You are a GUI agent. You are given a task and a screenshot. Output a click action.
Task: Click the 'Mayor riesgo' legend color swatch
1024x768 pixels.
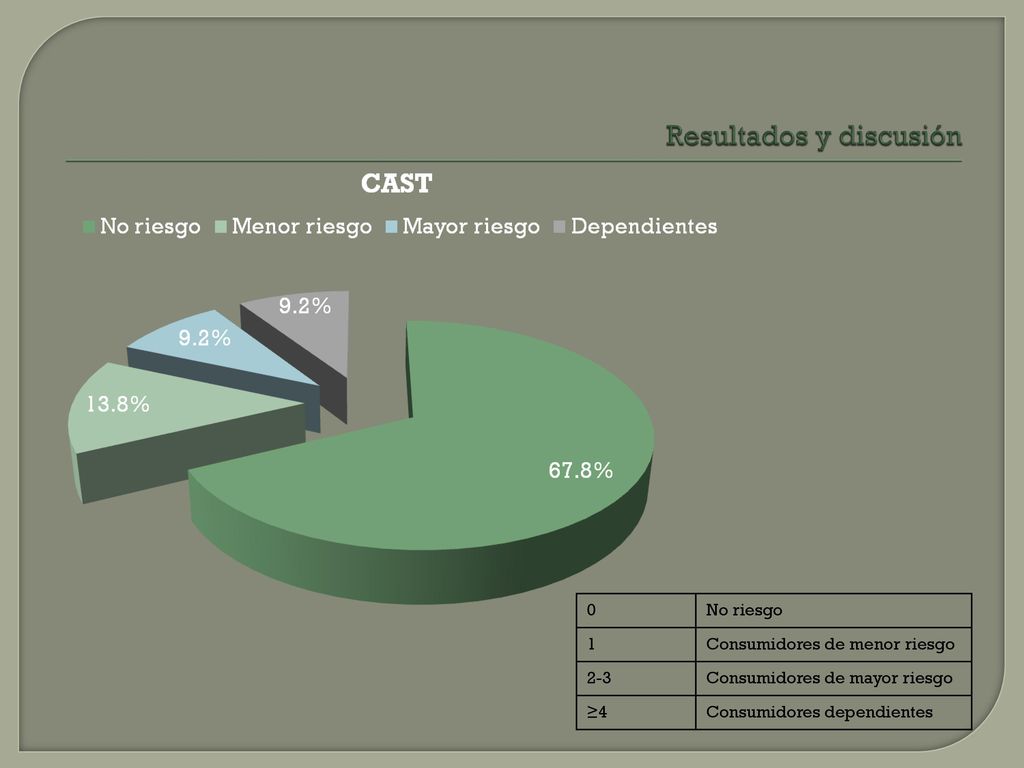(x=392, y=227)
